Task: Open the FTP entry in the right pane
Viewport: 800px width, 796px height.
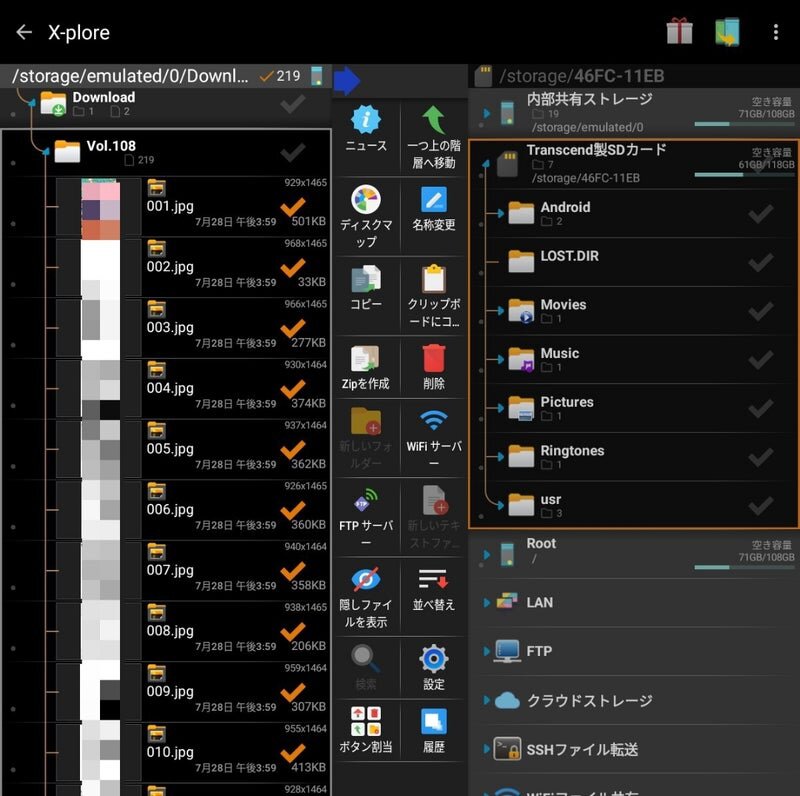Action: pos(633,652)
